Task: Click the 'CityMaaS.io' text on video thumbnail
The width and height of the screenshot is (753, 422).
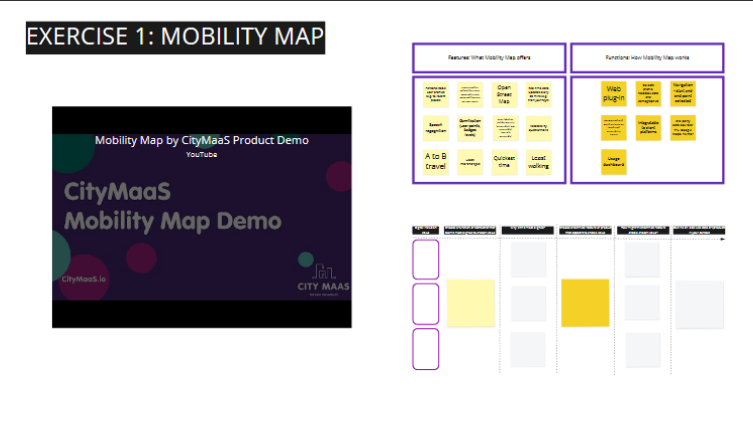Action: click(85, 280)
